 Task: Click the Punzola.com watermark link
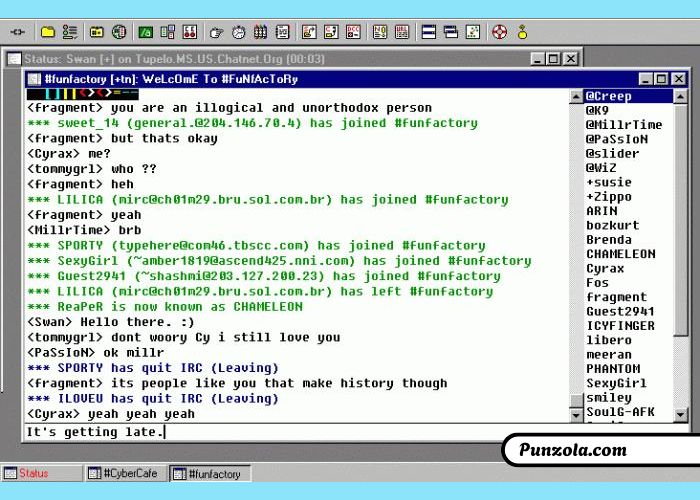point(573,450)
